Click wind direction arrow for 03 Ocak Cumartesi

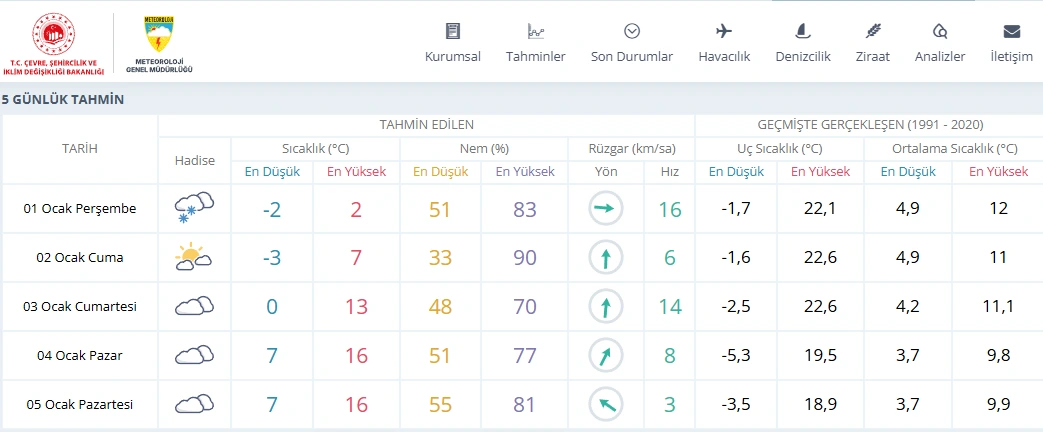pos(605,307)
